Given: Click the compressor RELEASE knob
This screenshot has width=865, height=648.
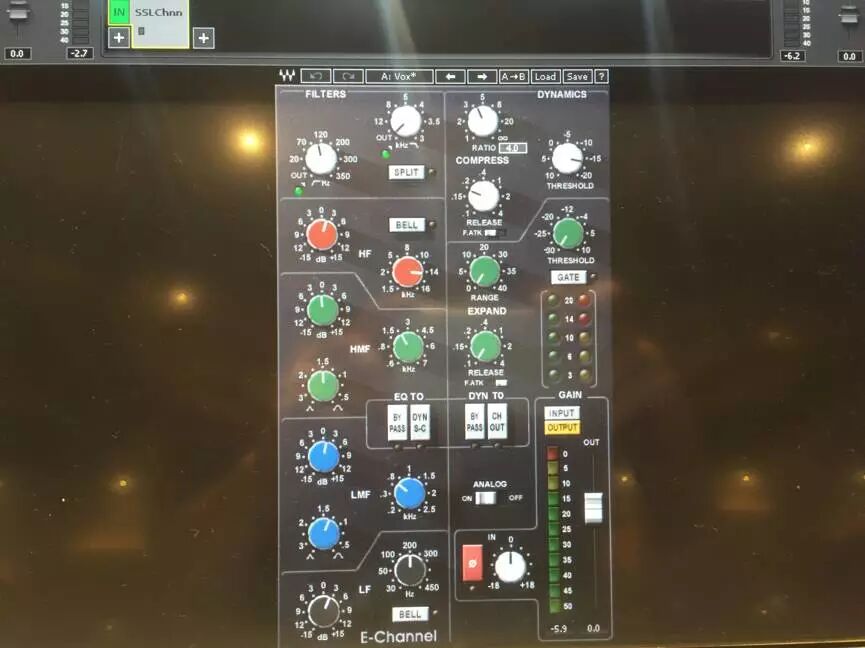Looking at the screenshot, I should 483,196.
